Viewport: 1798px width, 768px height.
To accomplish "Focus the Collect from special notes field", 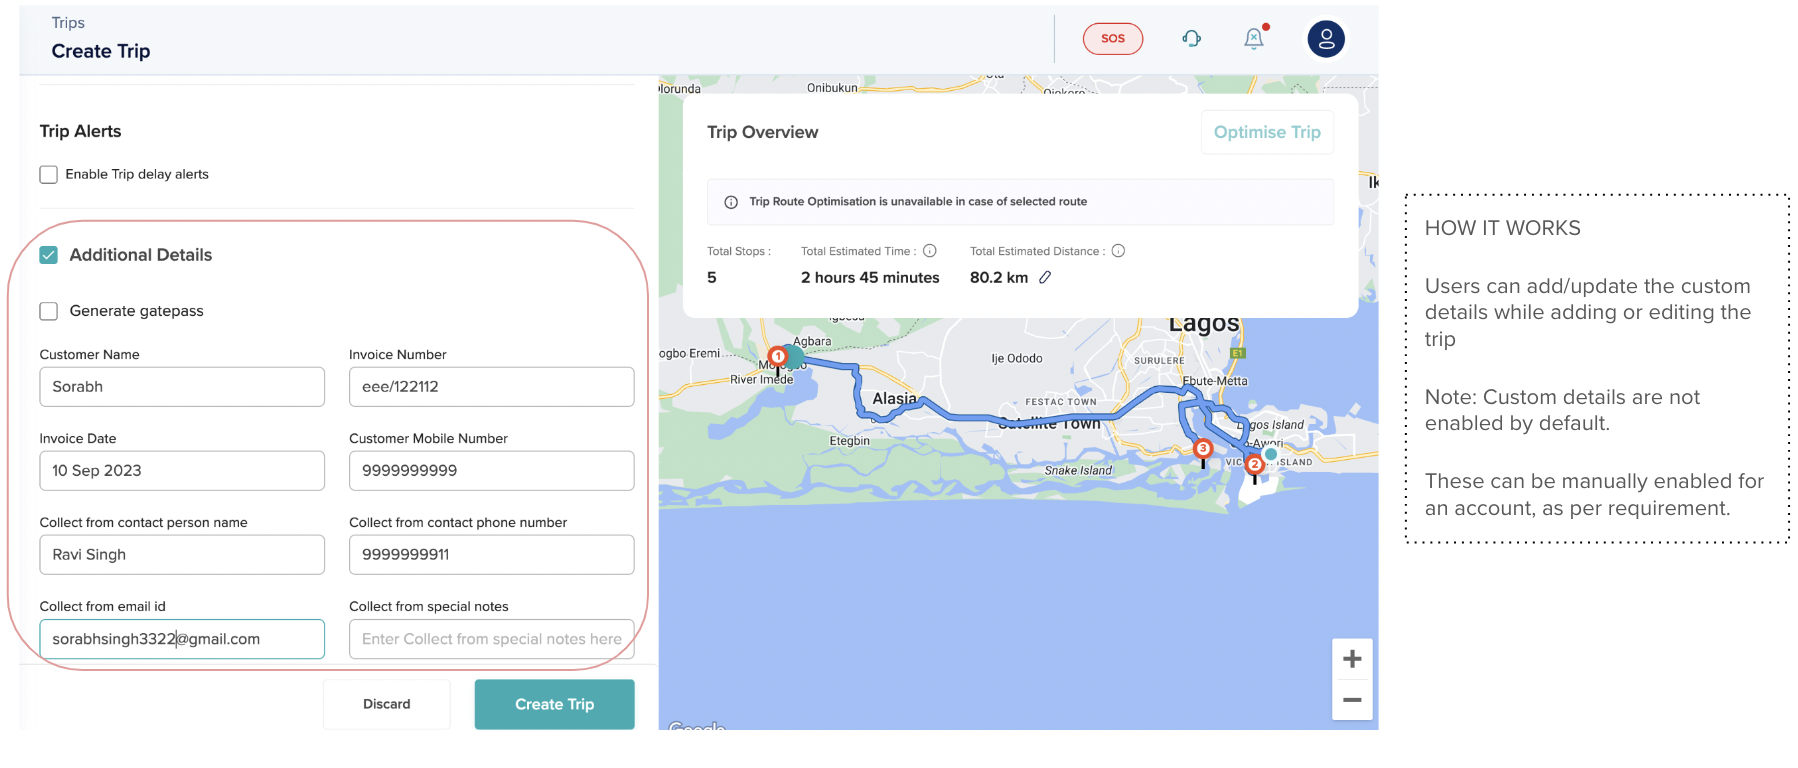I will click(491, 639).
